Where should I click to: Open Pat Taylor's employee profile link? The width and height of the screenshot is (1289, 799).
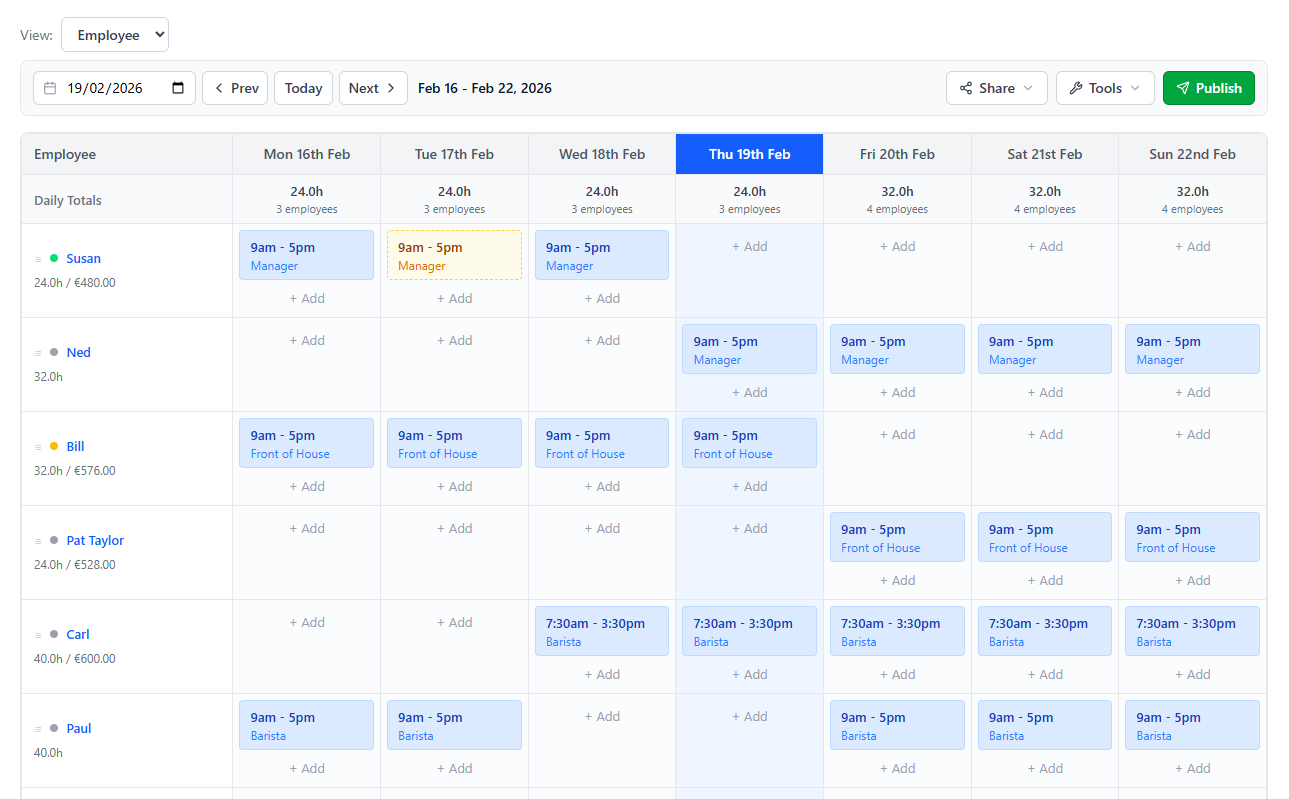94,540
